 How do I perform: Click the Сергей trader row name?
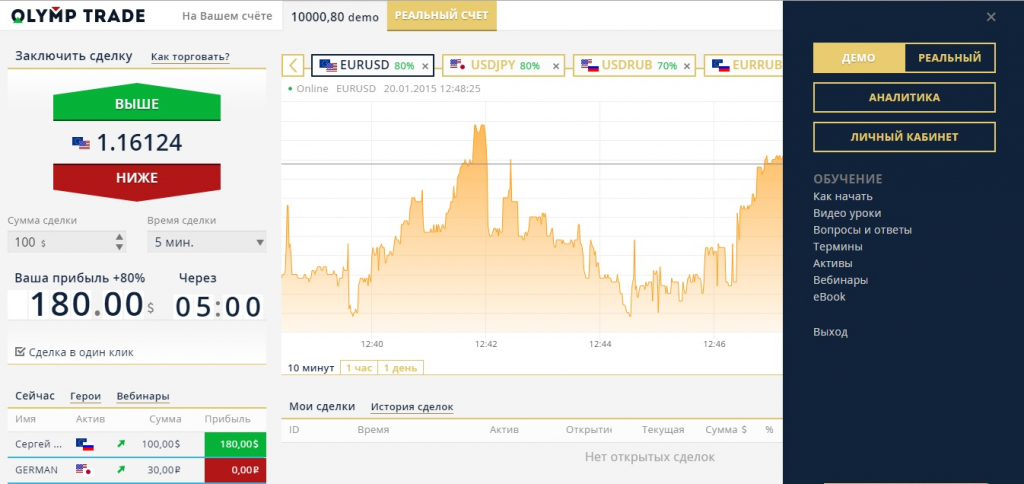click(39, 444)
